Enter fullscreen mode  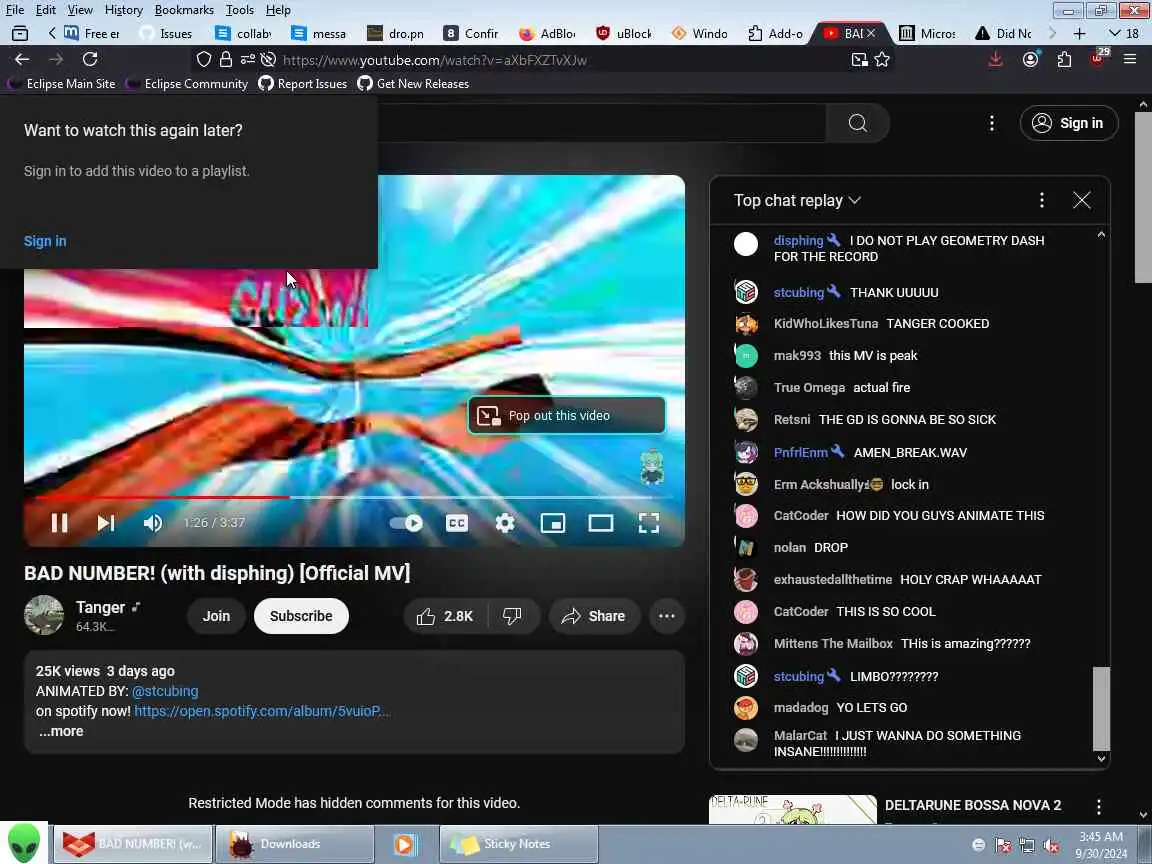tap(649, 522)
